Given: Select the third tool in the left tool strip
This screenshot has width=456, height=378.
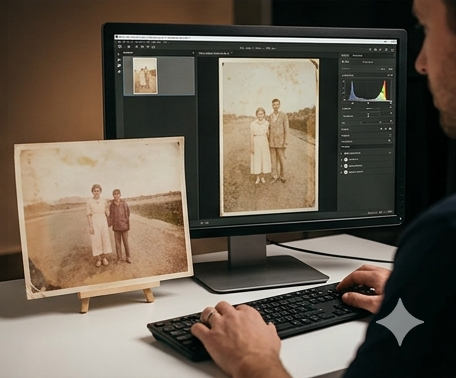Looking at the screenshot, I should [119, 66].
